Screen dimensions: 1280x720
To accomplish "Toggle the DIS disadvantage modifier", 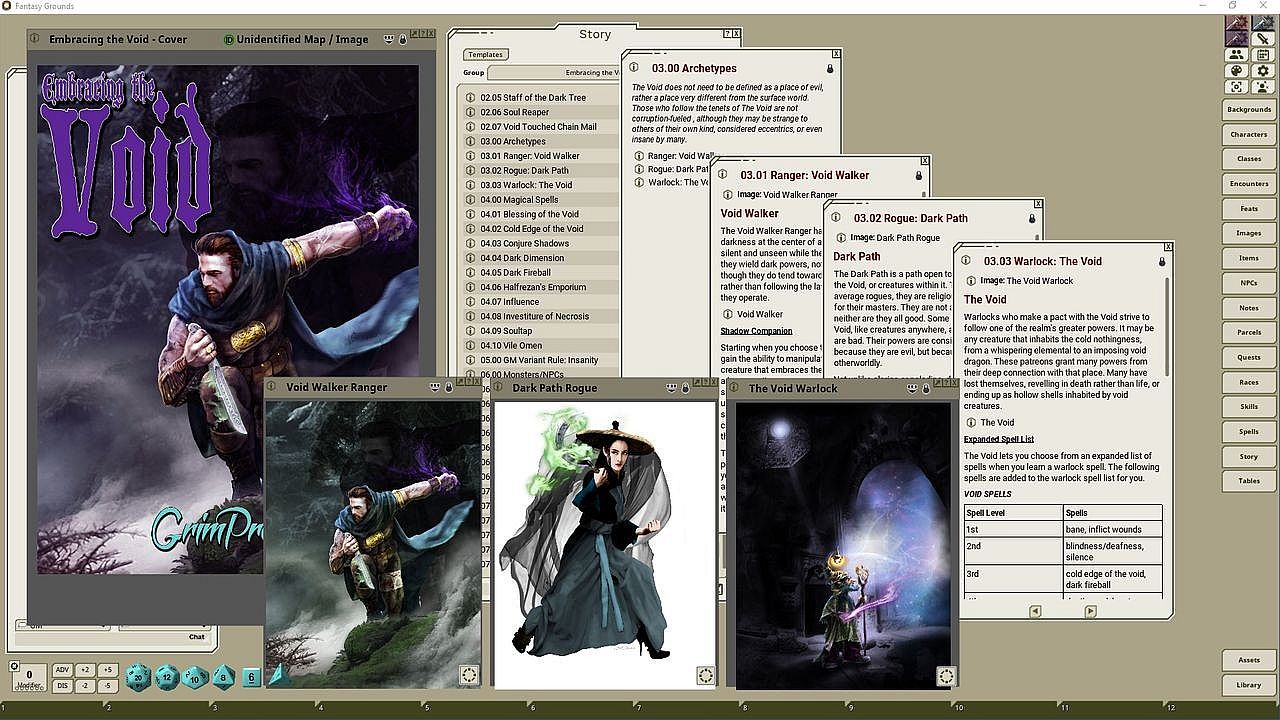I will (62, 685).
